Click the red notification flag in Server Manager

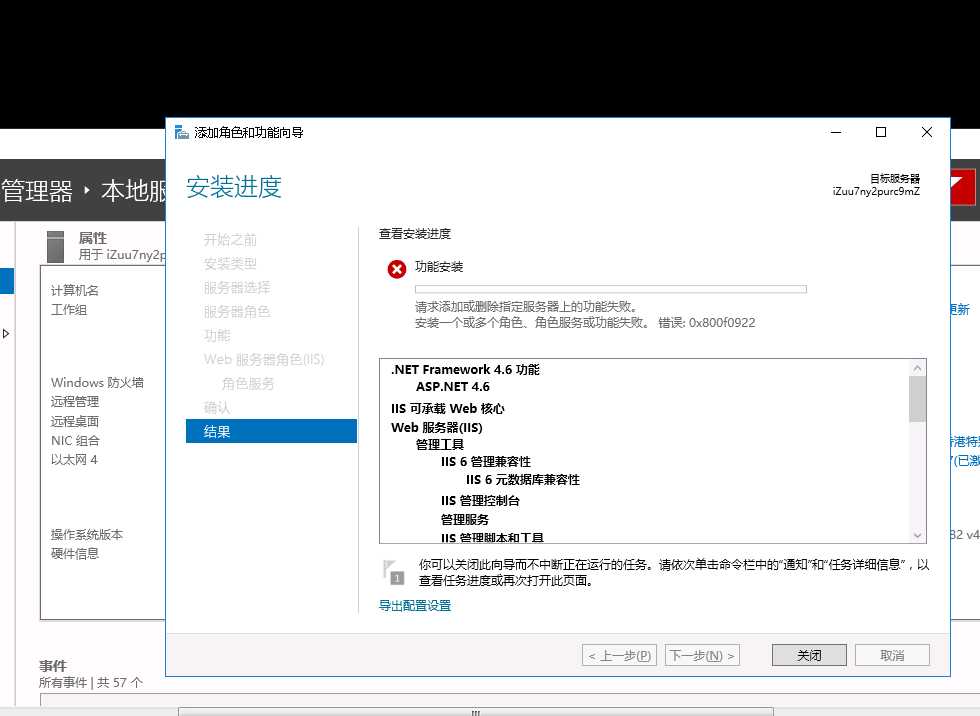coord(963,187)
